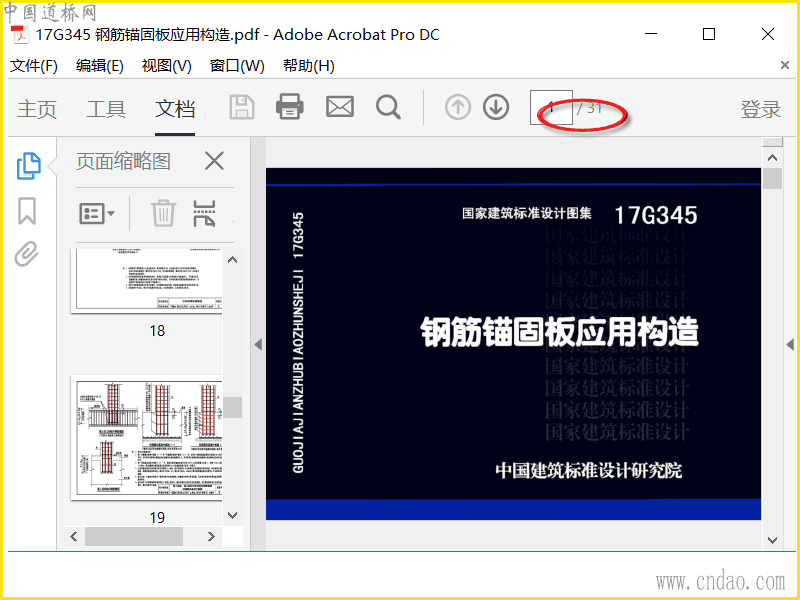The width and height of the screenshot is (800, 600).
Task: Click document view scroll up arrow
Action: point(772,158)
